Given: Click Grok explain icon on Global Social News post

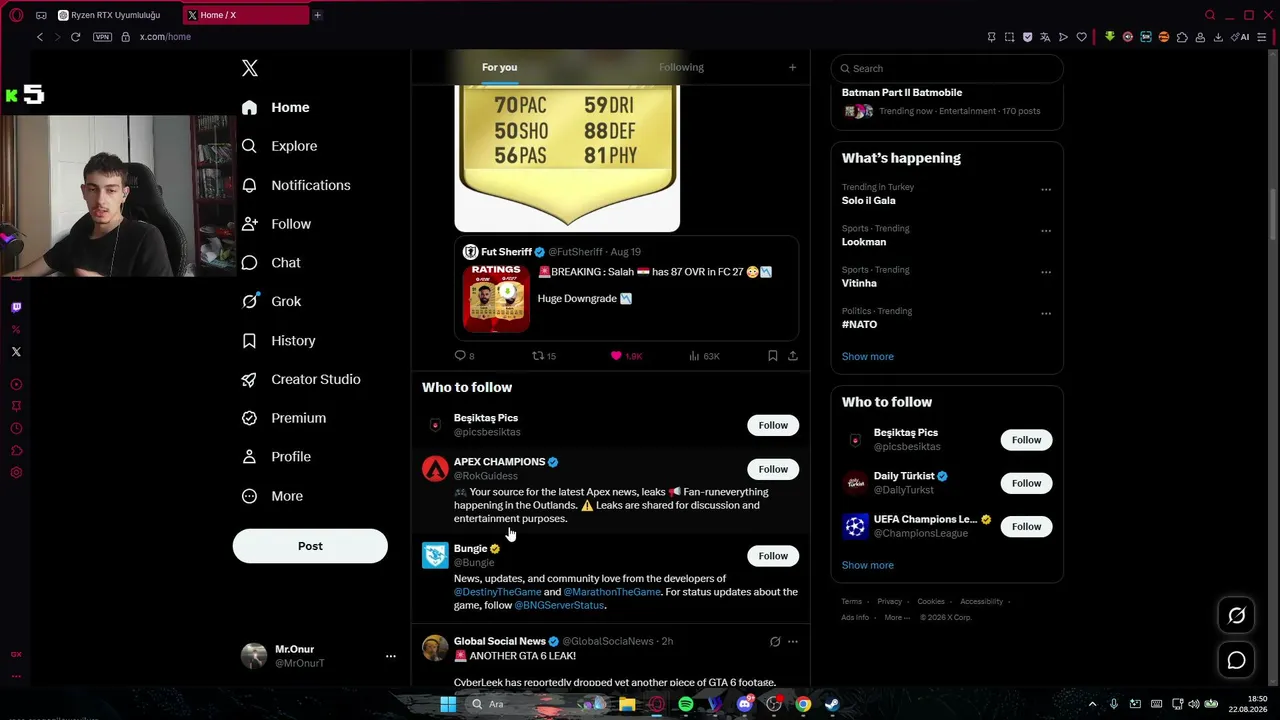Looking at the screenshot, I should pos(775,642).
